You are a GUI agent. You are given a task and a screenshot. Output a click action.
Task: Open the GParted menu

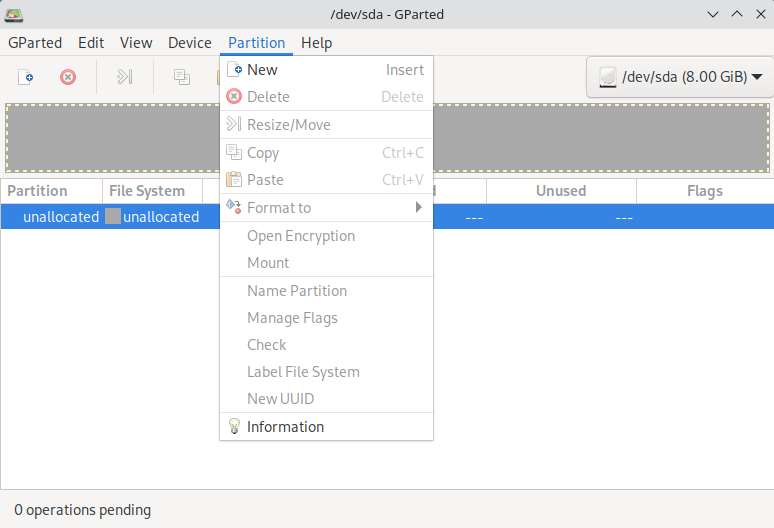pyautogui.click(x=35, y=43)
